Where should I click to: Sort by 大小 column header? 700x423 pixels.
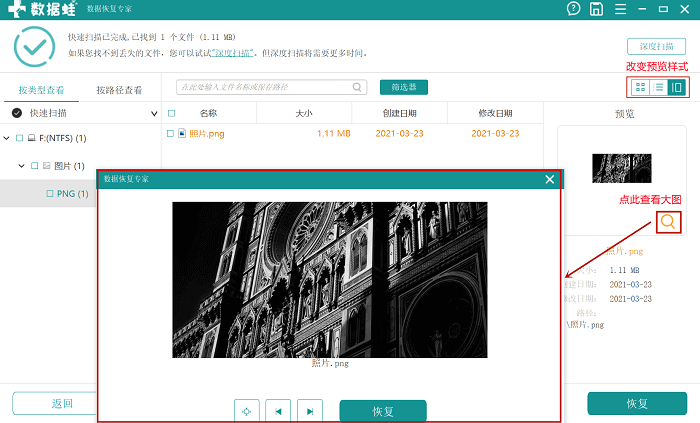coord(304,113)
